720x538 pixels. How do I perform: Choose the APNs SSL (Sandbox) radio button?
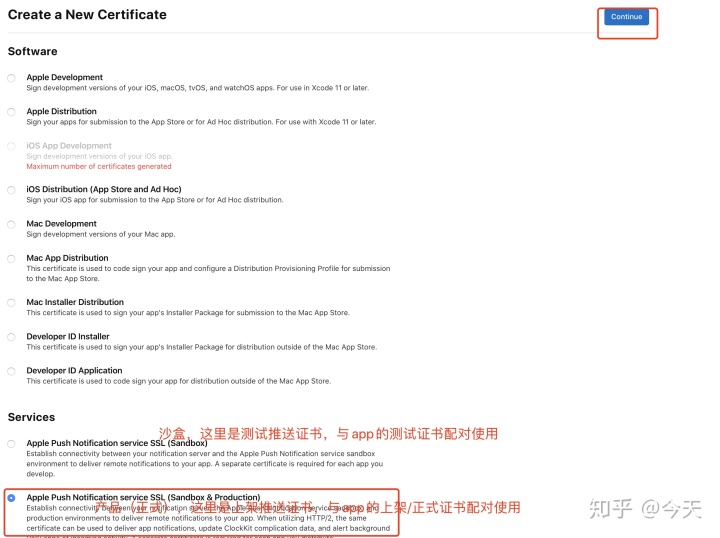coord(11,444)
